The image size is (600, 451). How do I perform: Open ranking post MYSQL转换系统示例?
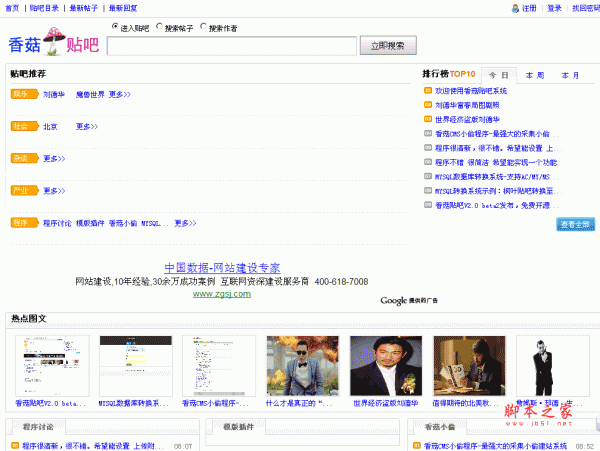click(497, 191)
